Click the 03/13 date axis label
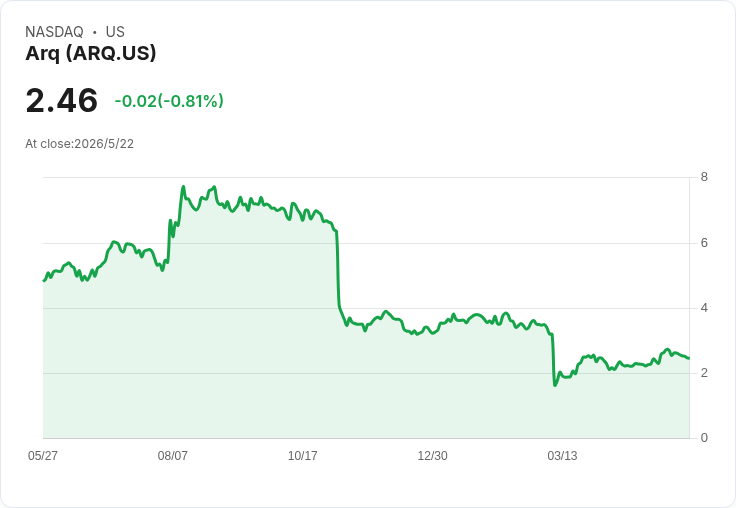Image resolution: width=736 pixels, height=508 pixels. pos(562,455)
